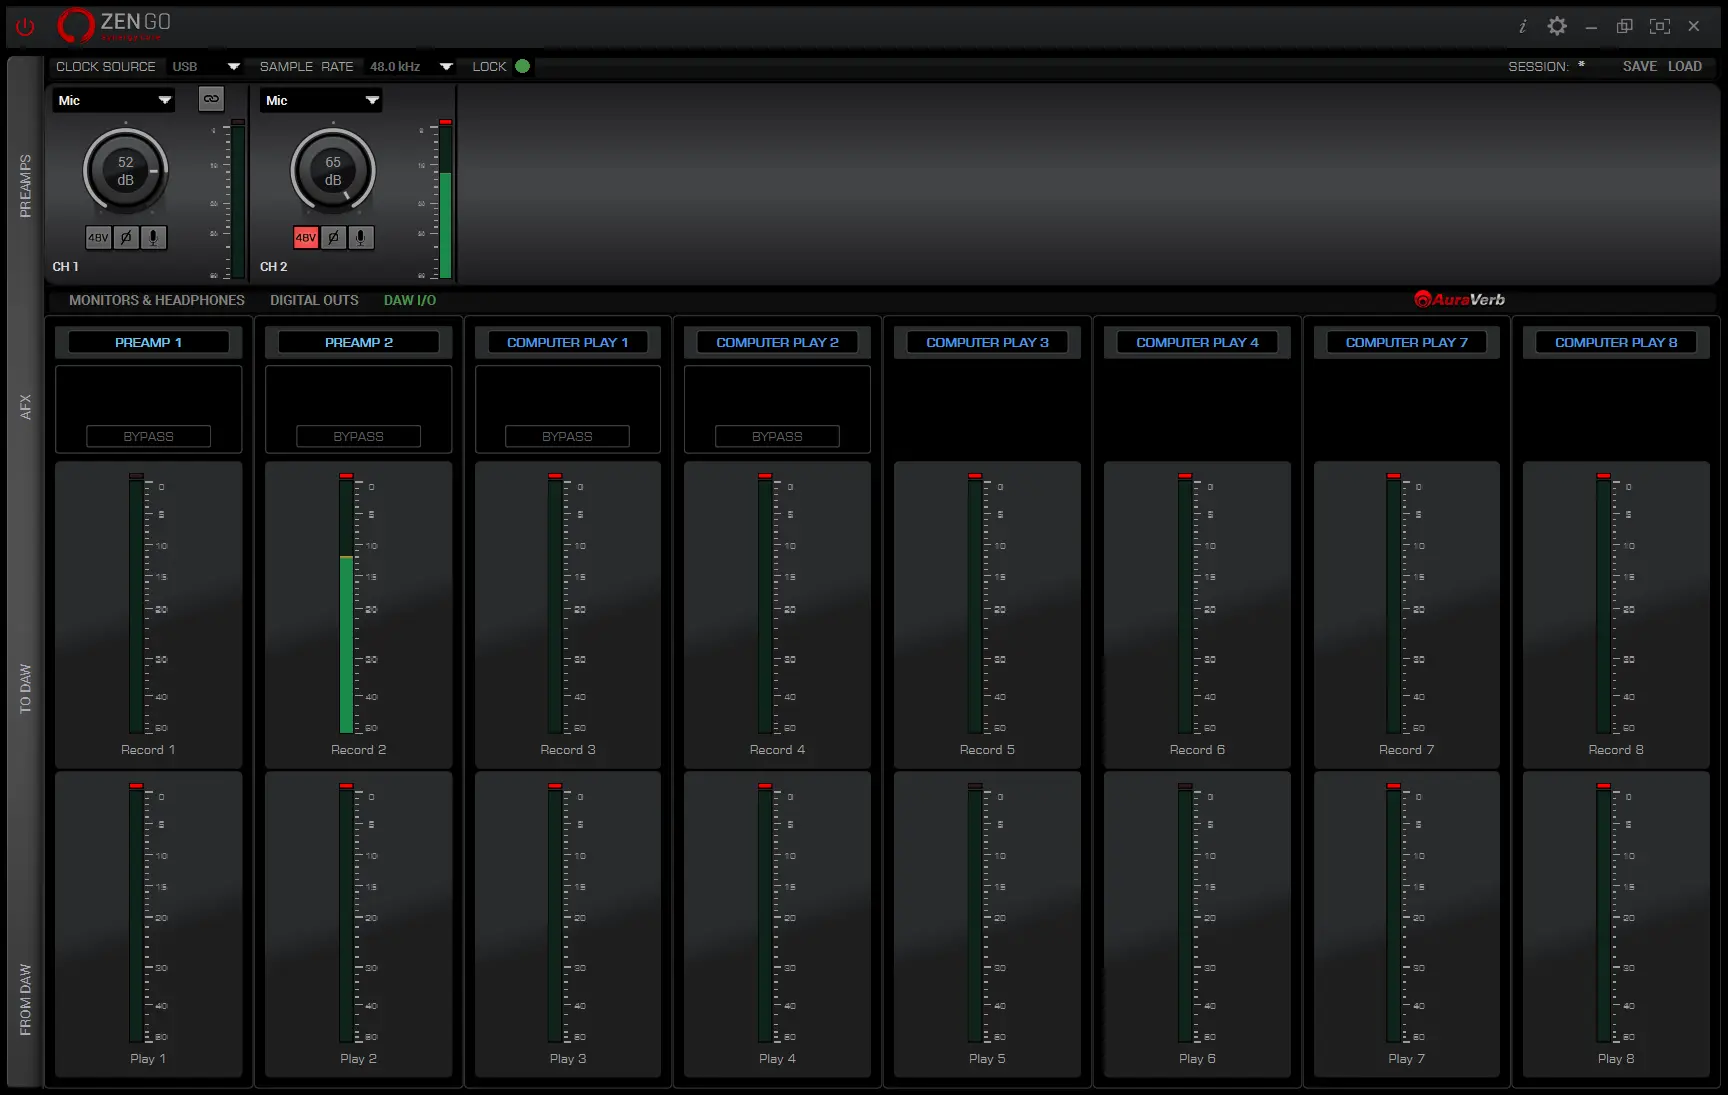Viewport: 1728px width, 1095px height.
Task: Select the COMPUTER PLAY 3 source label
Action: pyautogui.click(x=987, y=343)
